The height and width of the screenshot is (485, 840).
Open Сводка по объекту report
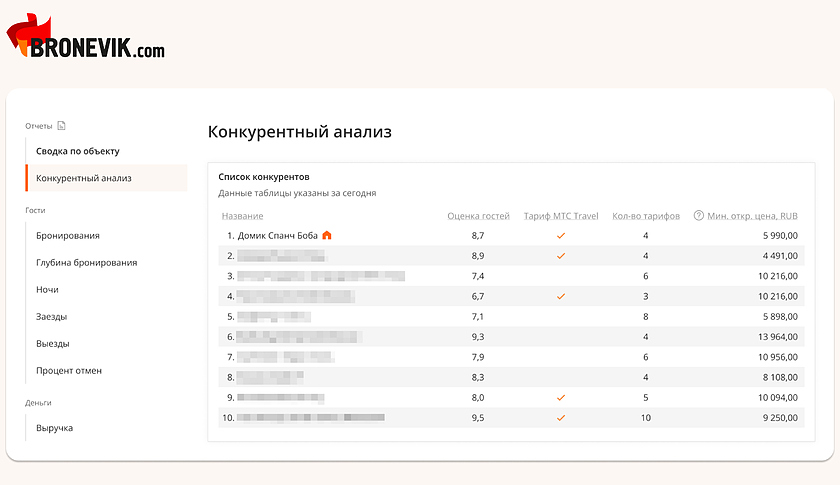point(78,151)
